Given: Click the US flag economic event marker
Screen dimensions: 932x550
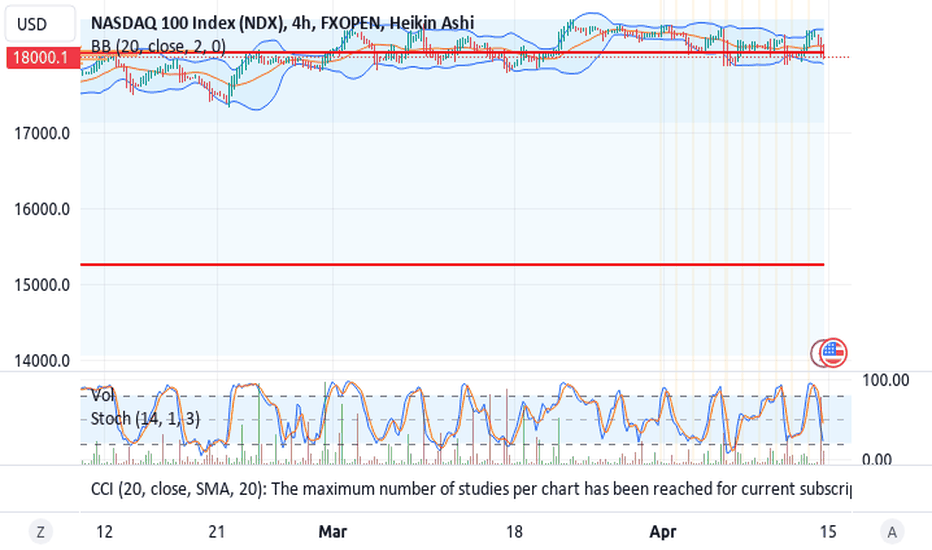Looking at the screenshot, I should (833, 353).
